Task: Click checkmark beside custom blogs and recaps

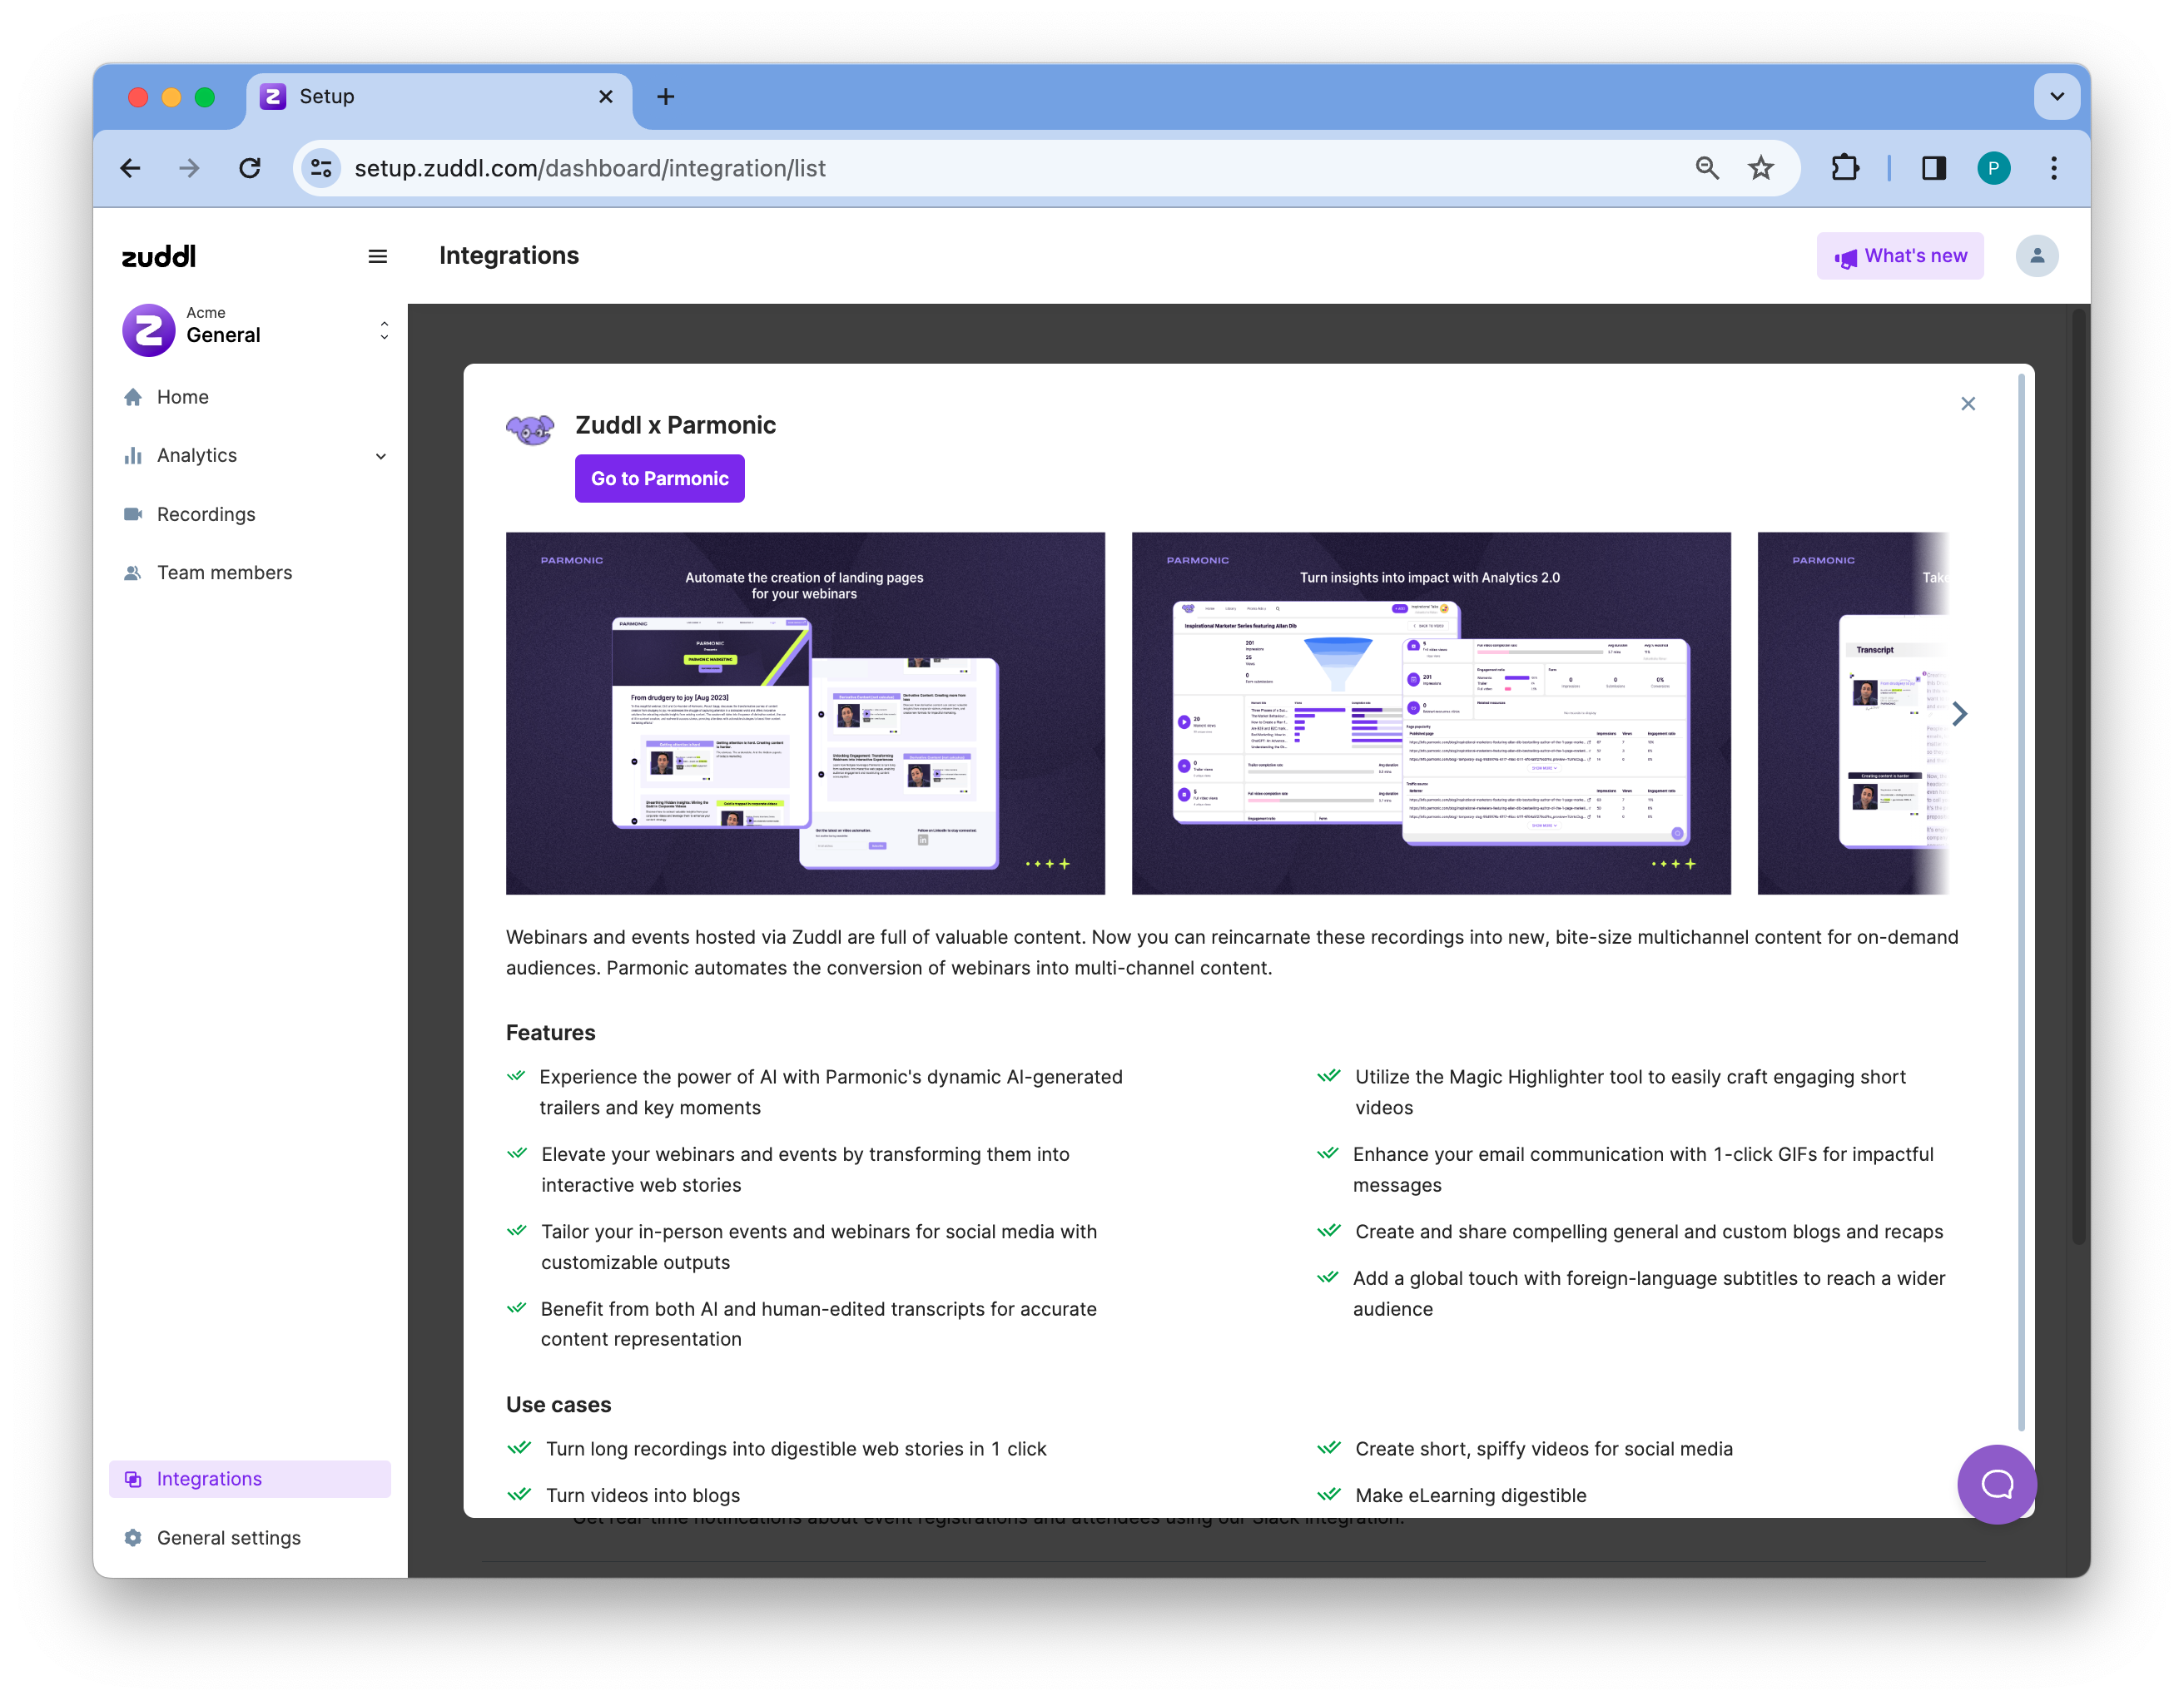Action: (x=1329, y=1231)
